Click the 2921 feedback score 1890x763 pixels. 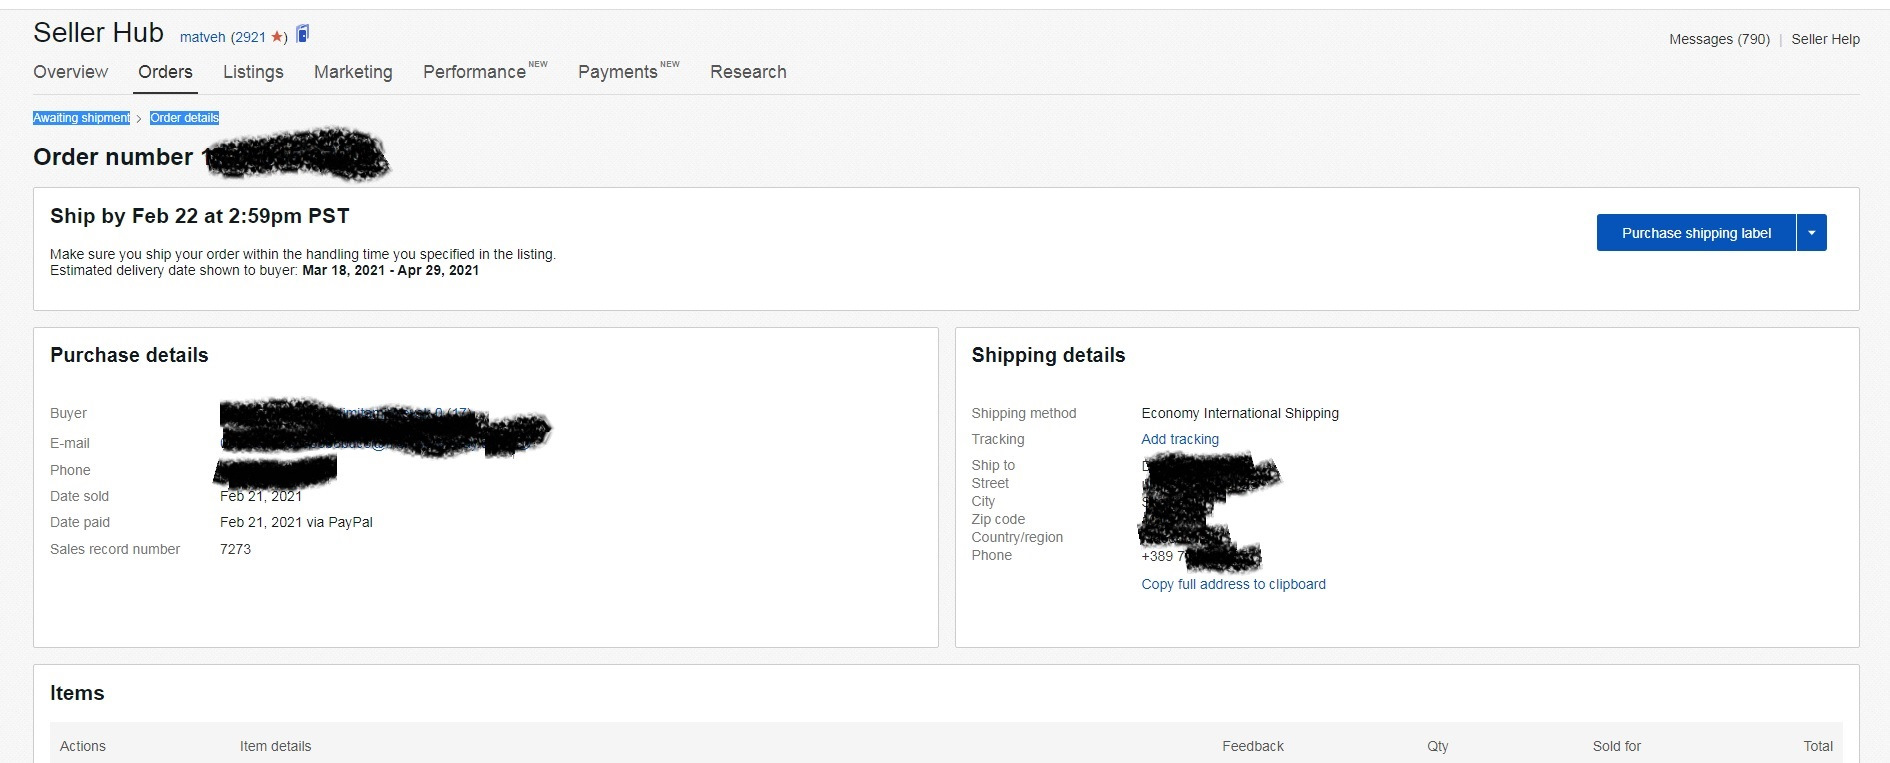(250, 37)
